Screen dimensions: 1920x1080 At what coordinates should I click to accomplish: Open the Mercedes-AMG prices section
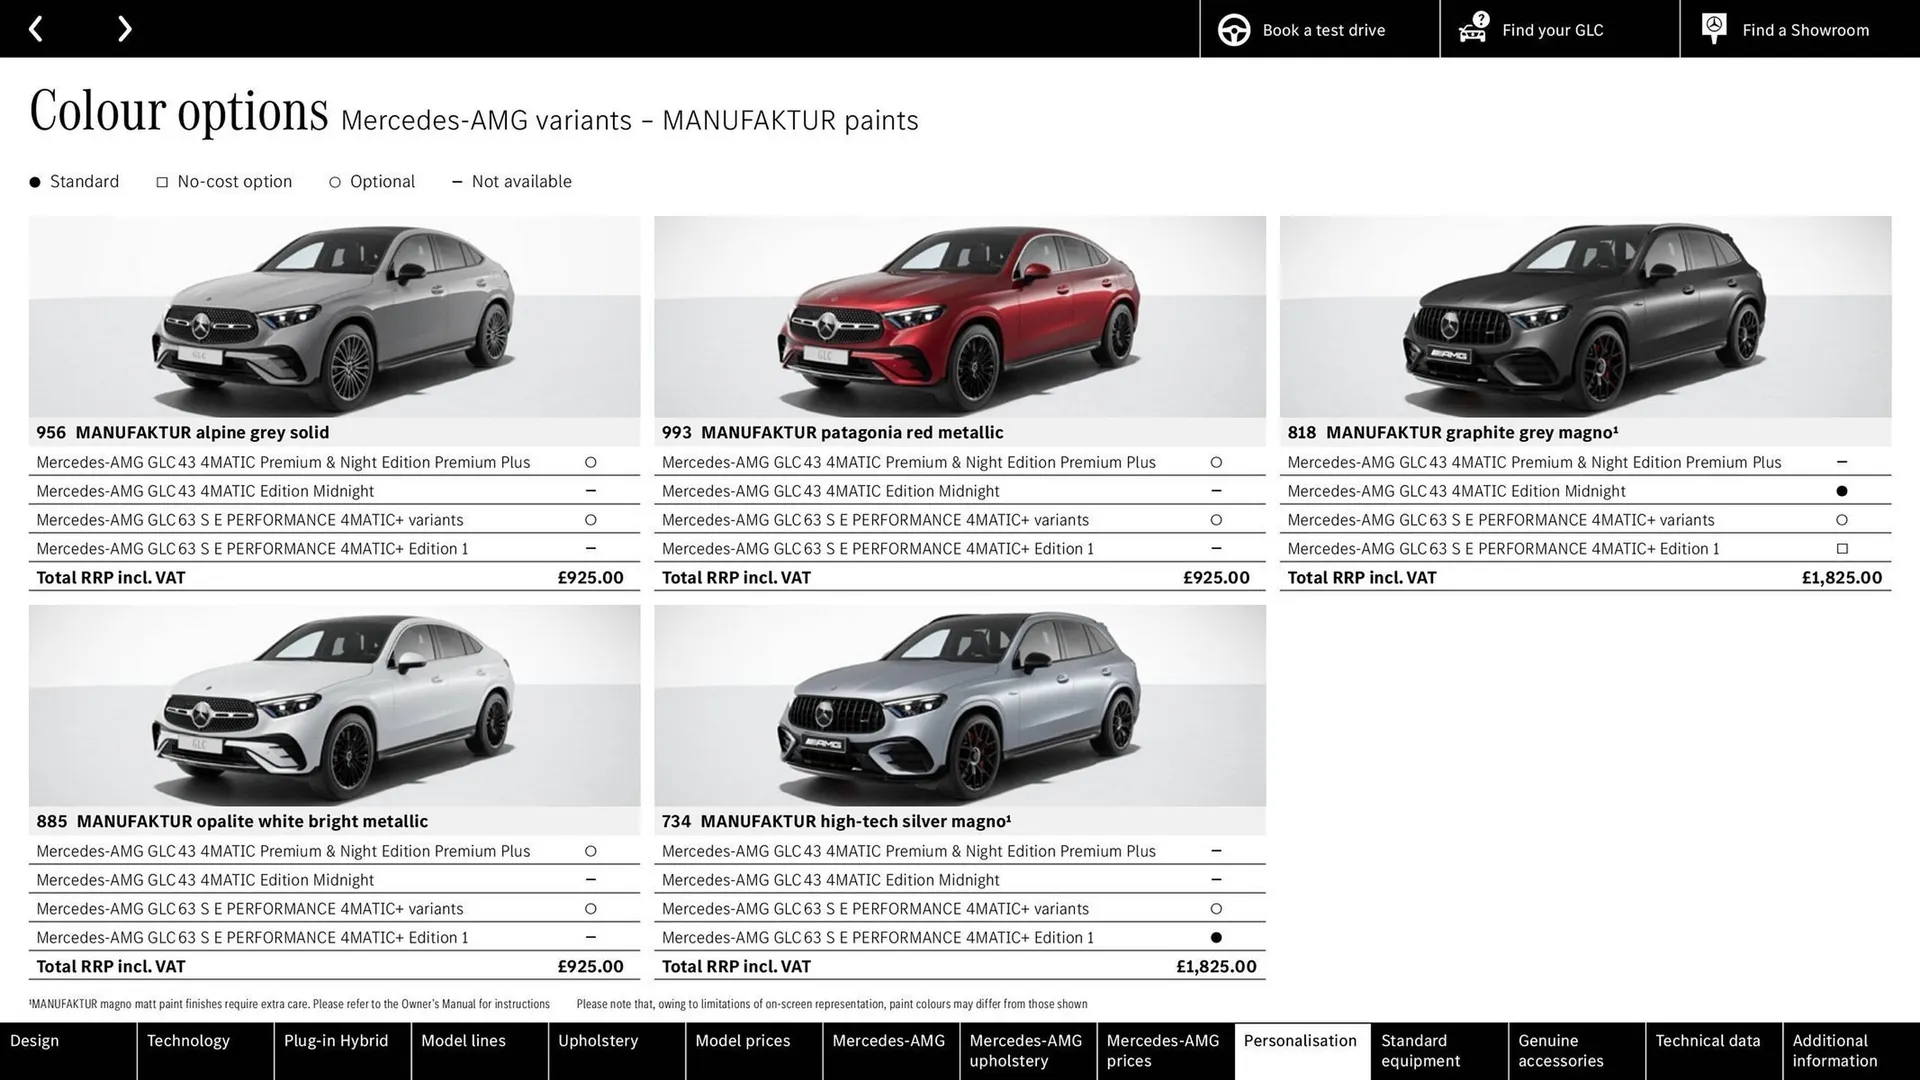point(1162,1050)
